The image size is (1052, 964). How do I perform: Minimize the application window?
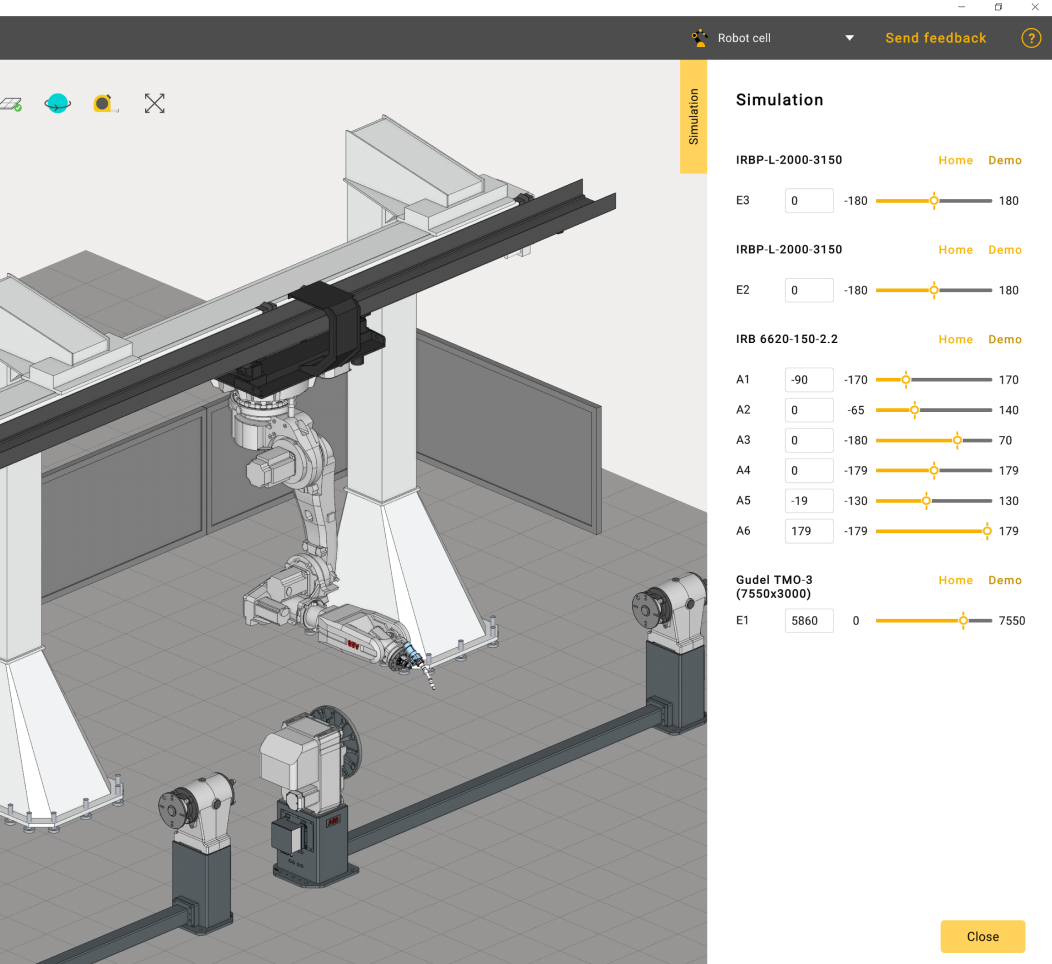961,7
